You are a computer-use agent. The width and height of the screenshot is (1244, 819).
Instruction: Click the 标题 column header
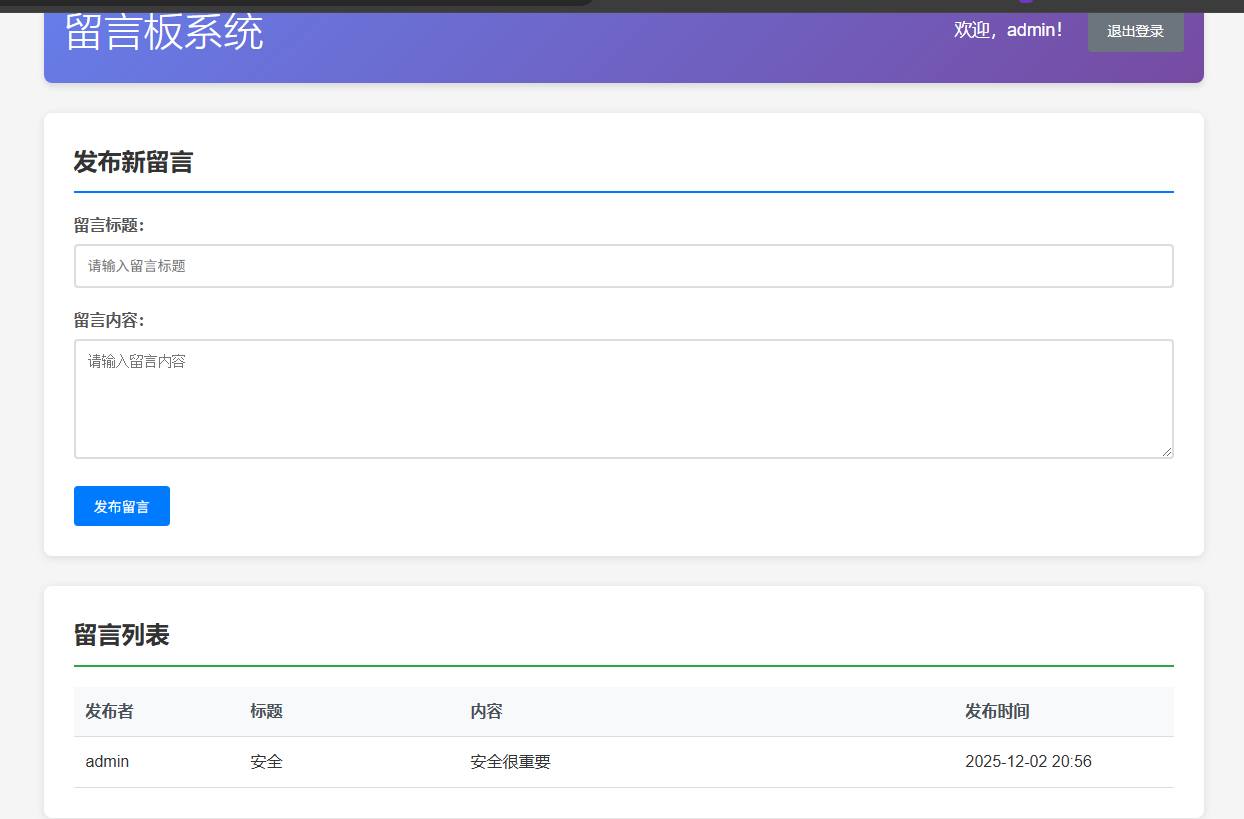click(x=266, y=712)
